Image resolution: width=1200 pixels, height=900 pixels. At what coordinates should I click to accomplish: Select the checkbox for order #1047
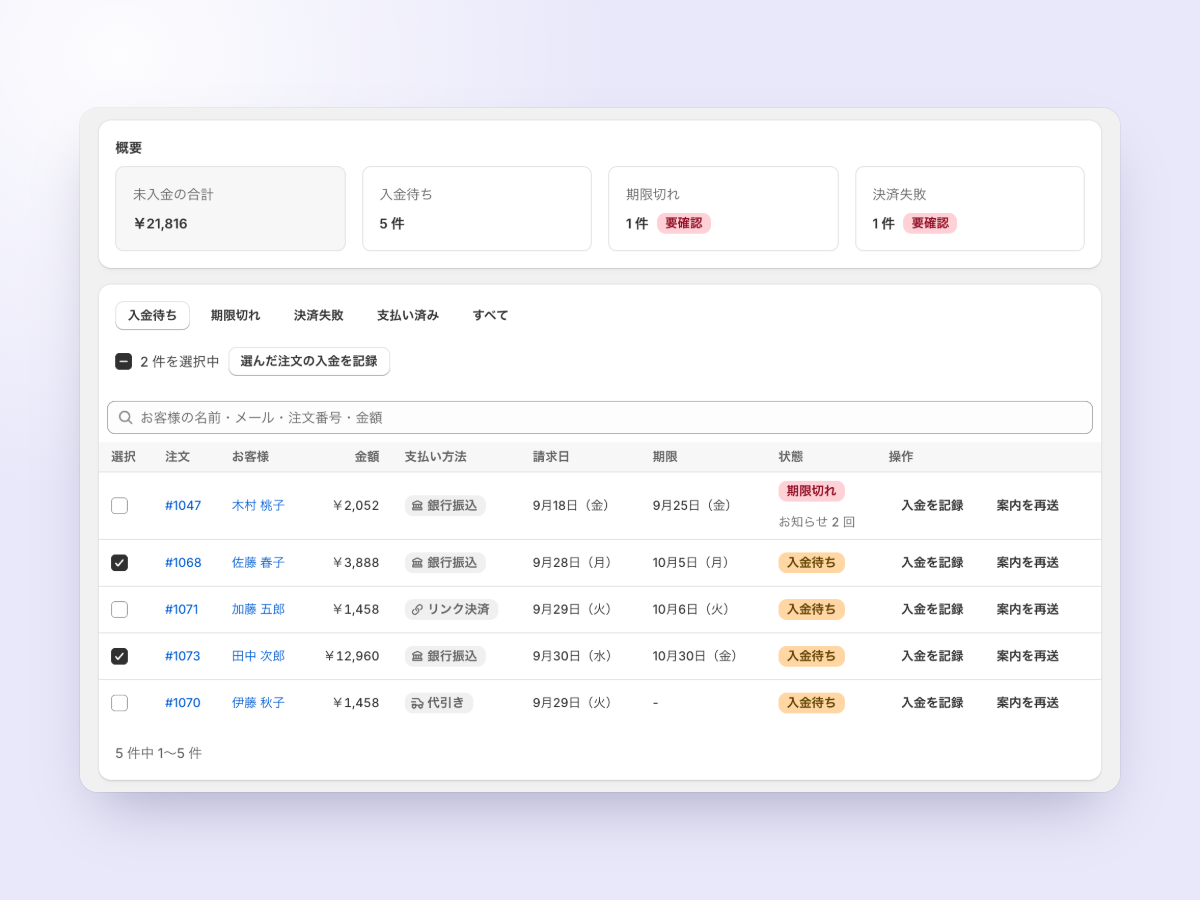[120, 506]
